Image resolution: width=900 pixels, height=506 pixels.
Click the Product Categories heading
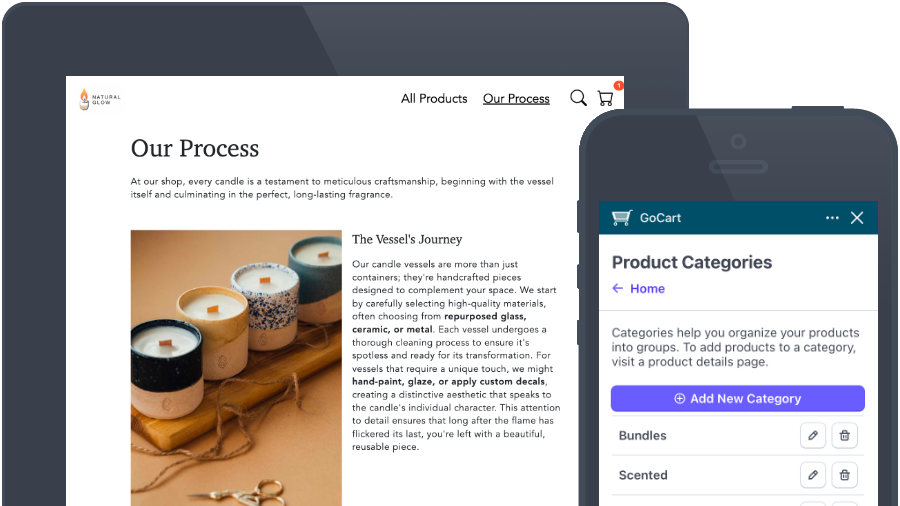pos(692,262)
